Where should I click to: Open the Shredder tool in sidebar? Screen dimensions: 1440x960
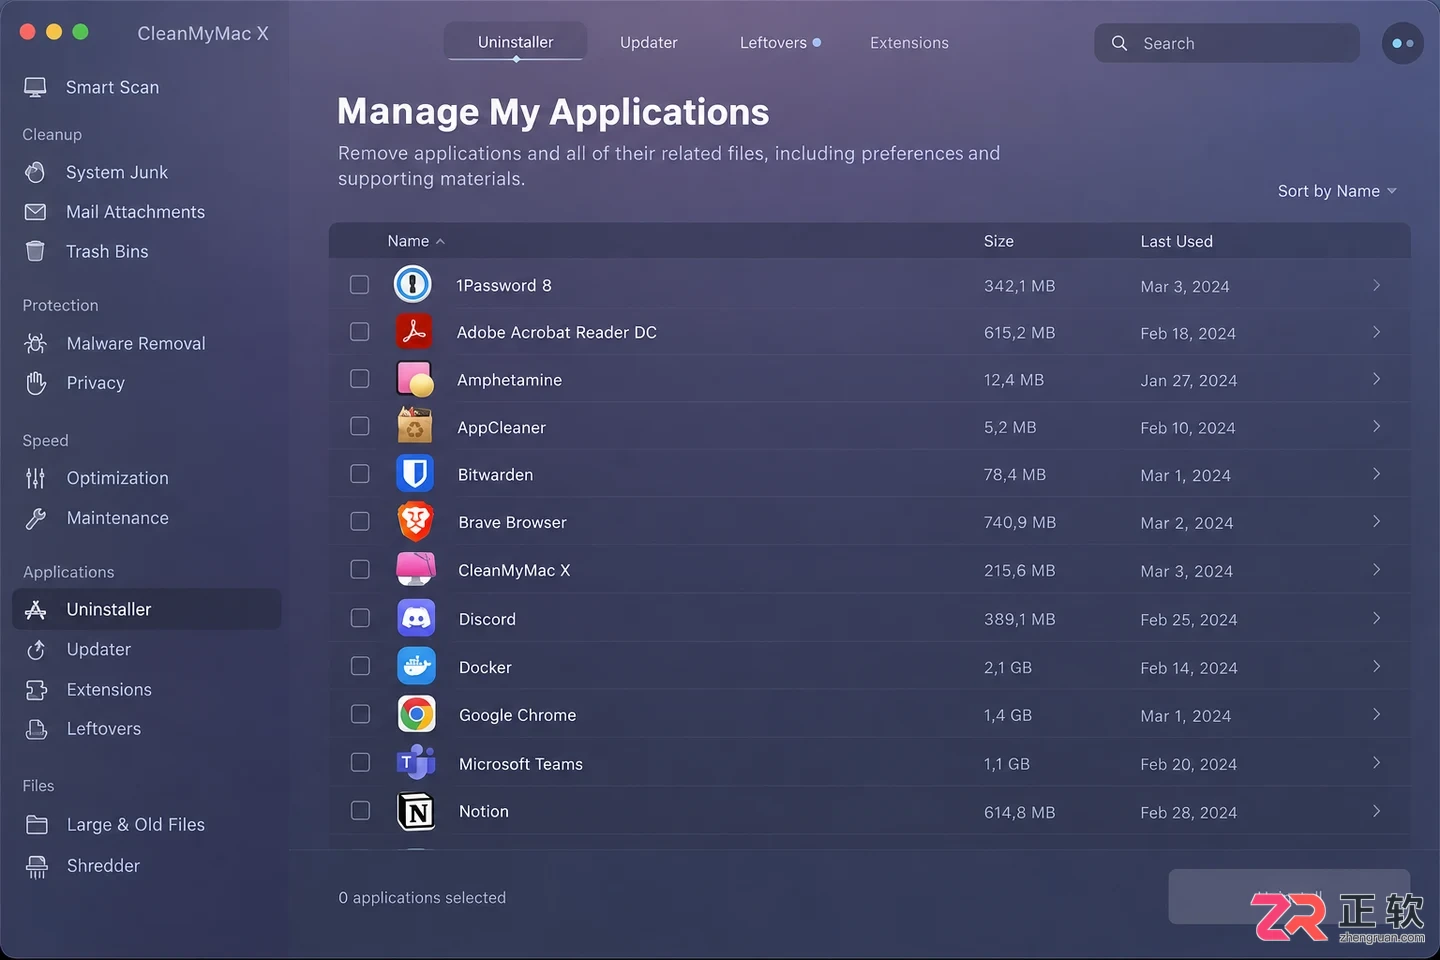tap(103, 866)
